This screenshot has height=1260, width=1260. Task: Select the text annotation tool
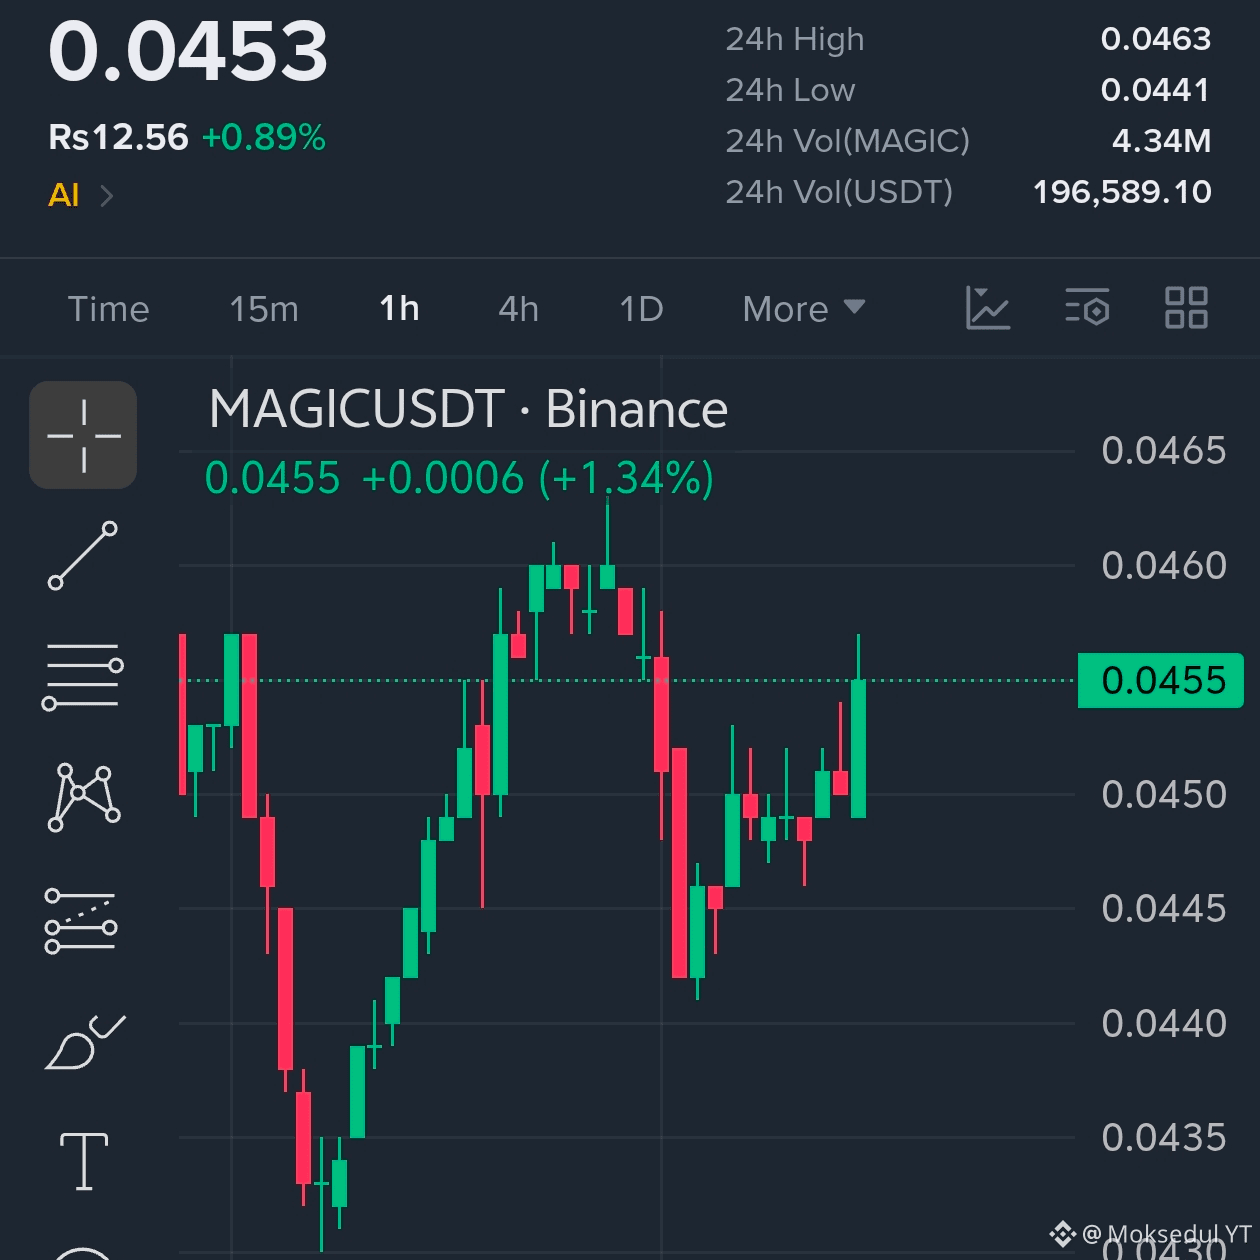tap(84, 1162)
